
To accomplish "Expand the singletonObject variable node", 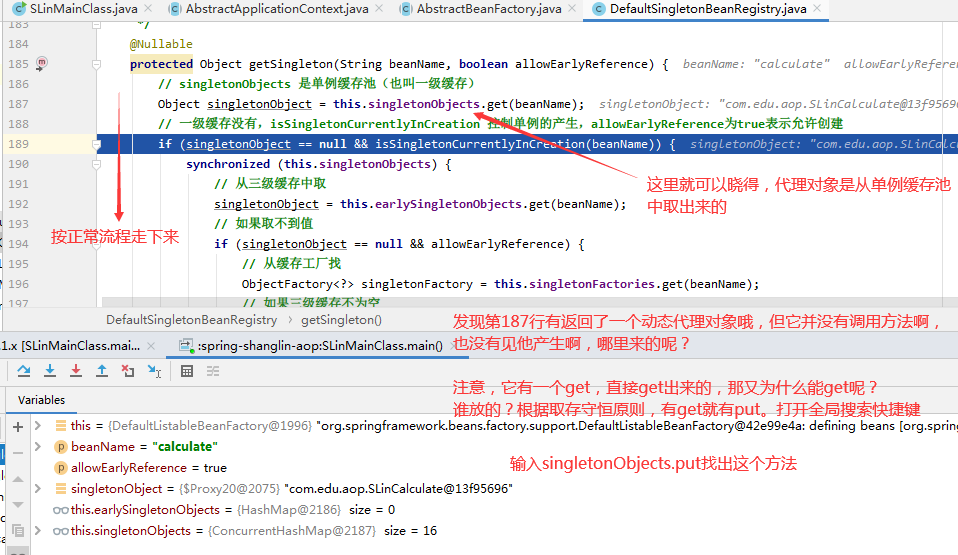I will 38,488.
